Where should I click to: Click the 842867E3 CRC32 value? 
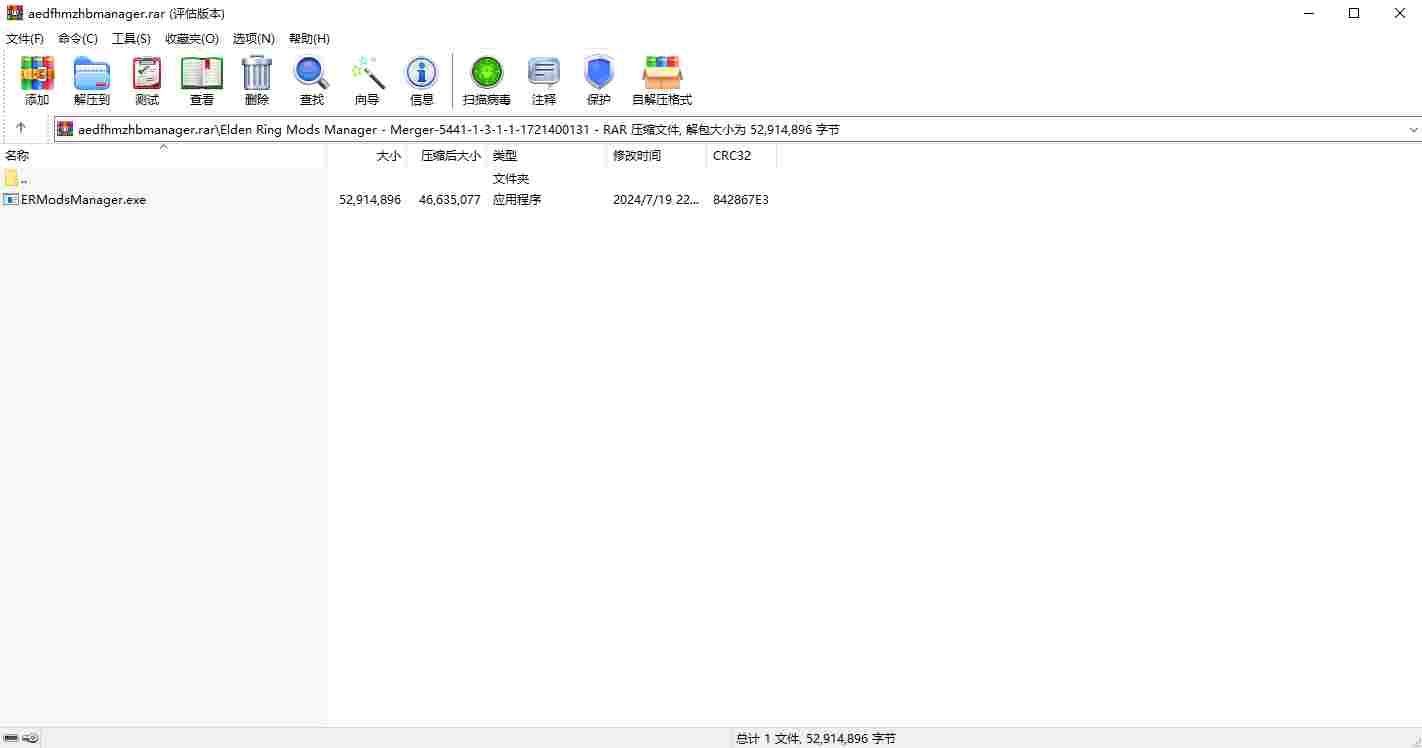coord(741,199)
